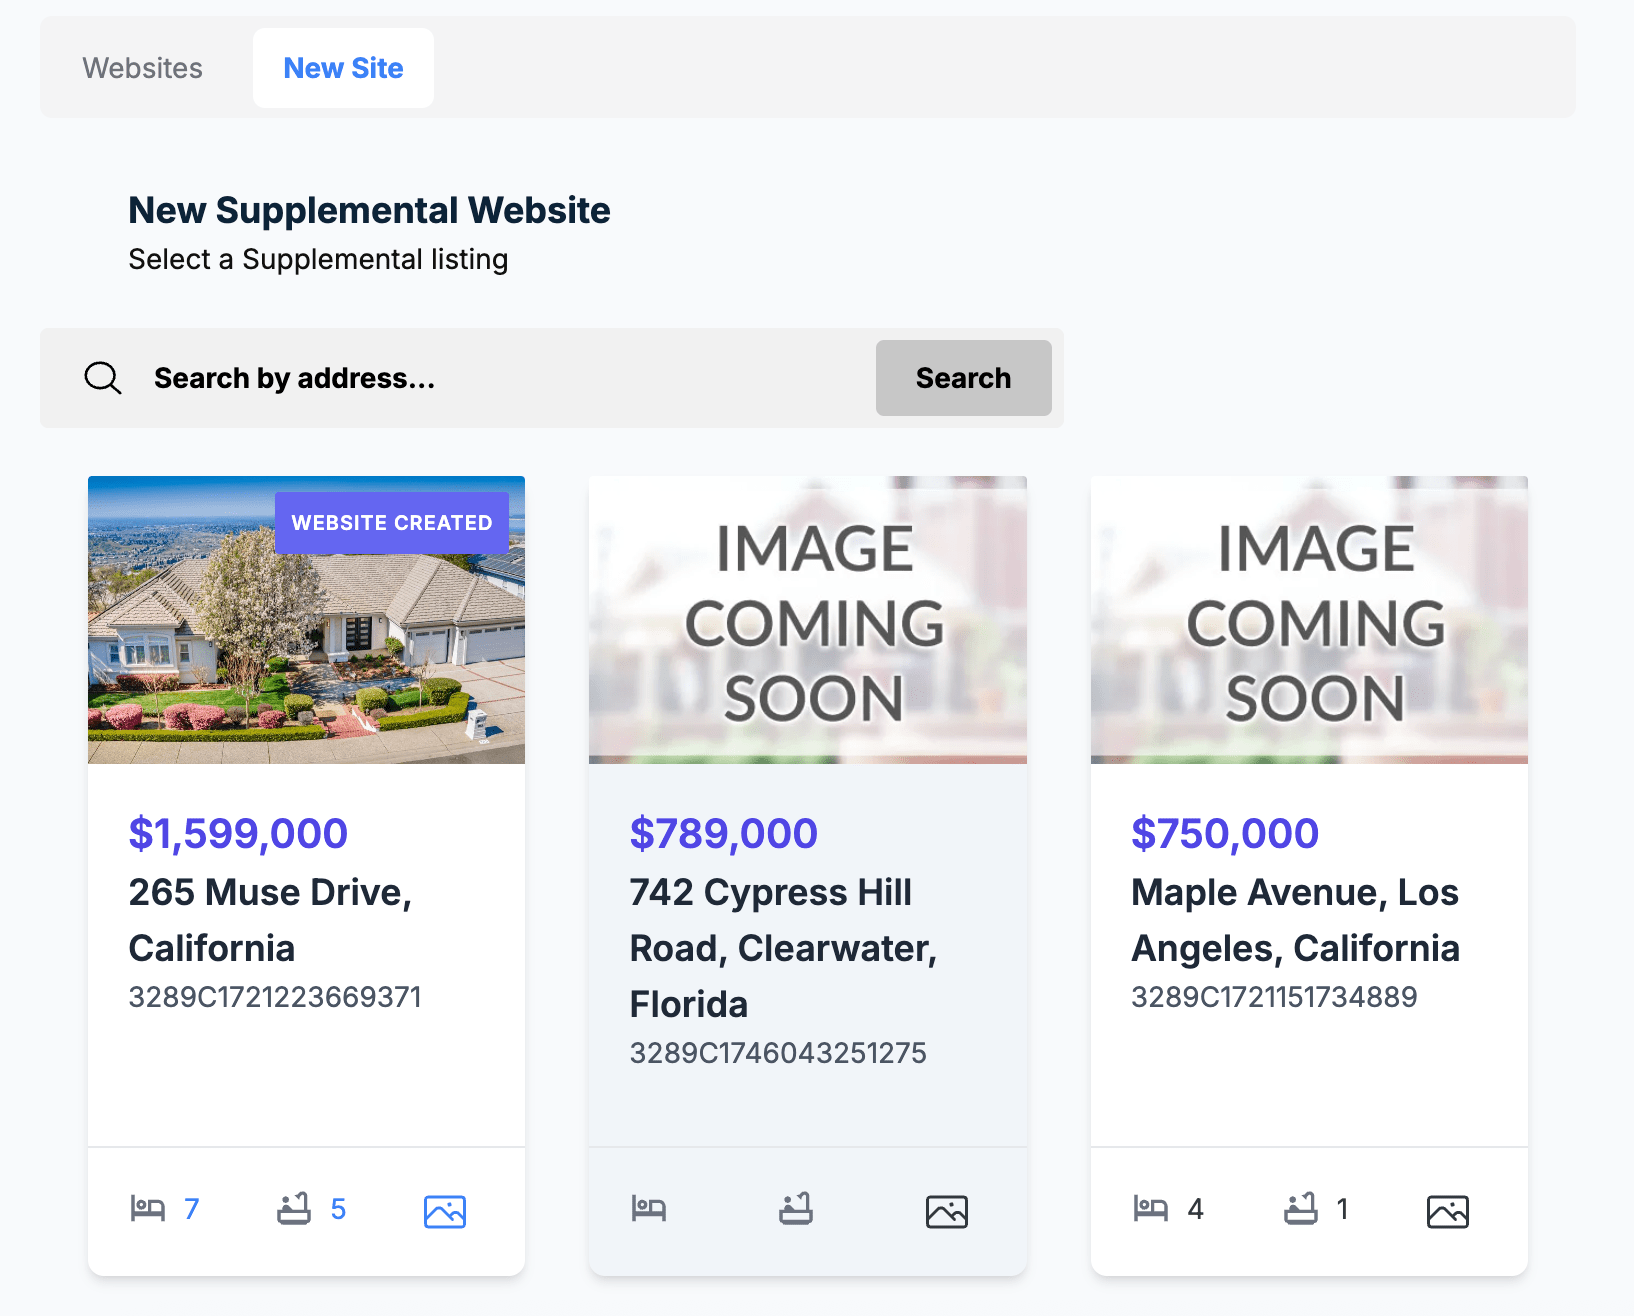Click the magnifying glass search icon
This screenshot has height=1316, width=1634.
(103, 378)
